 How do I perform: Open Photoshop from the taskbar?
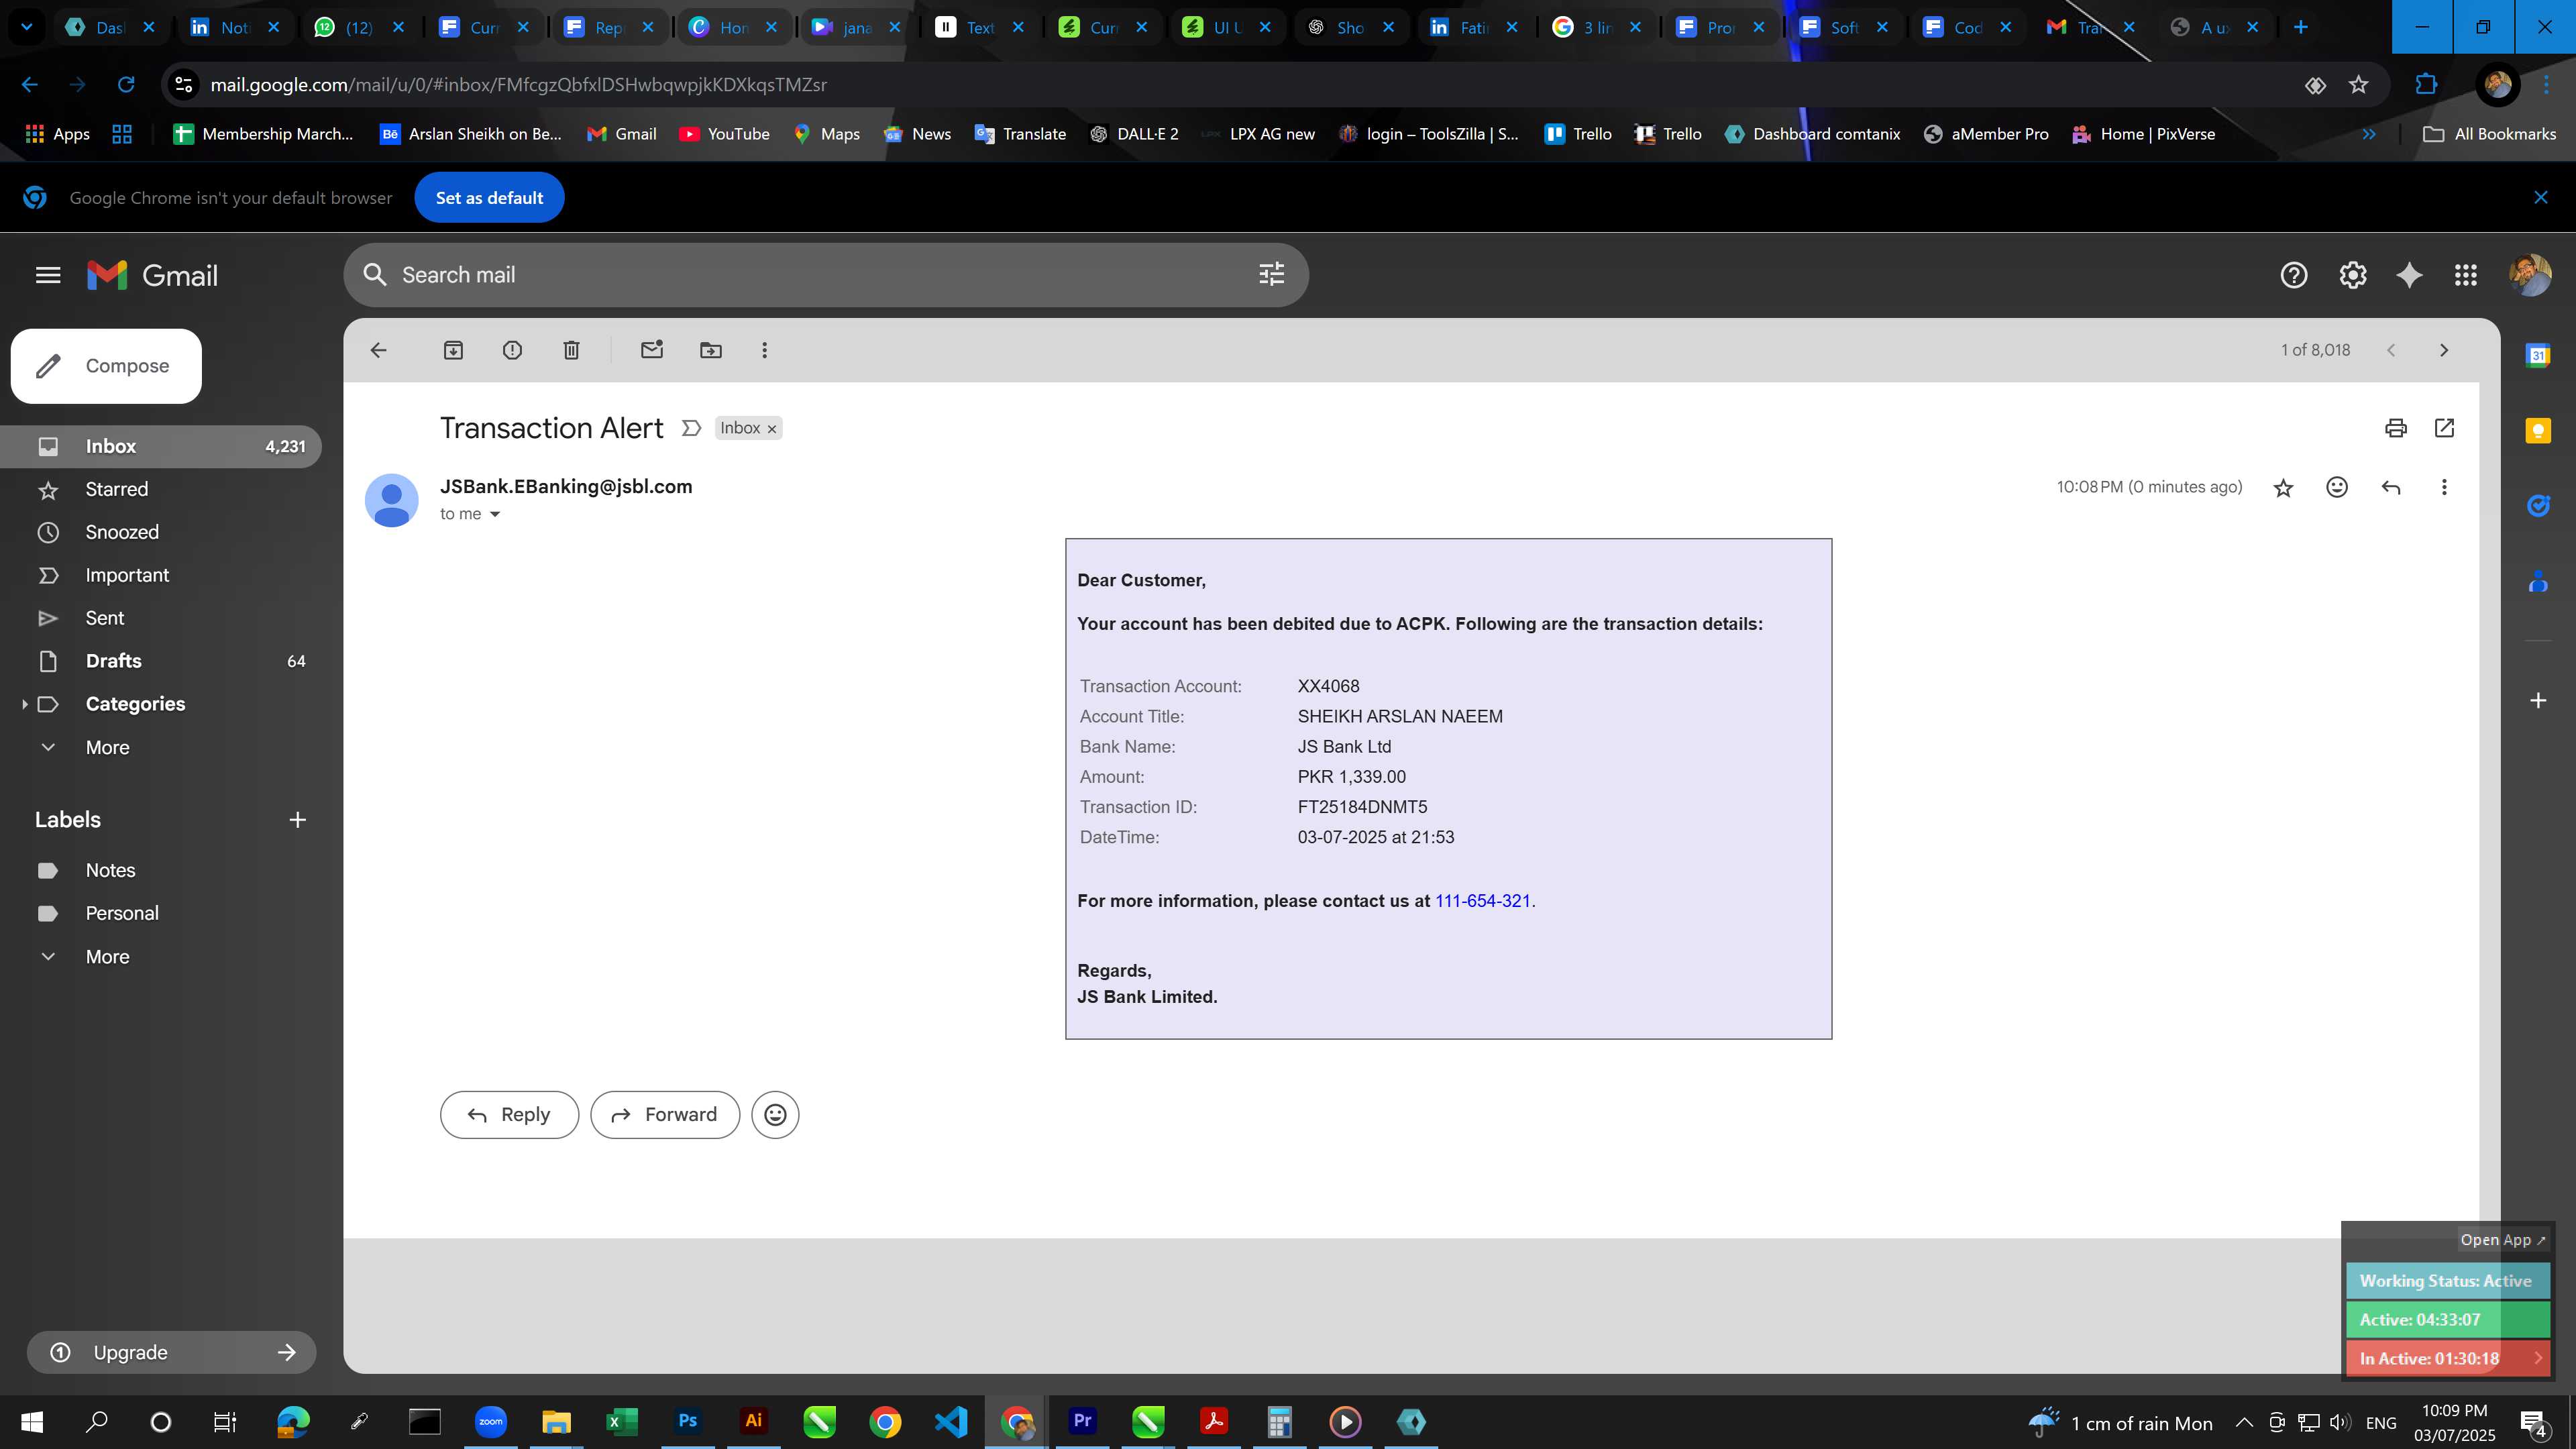(688, 1421)
